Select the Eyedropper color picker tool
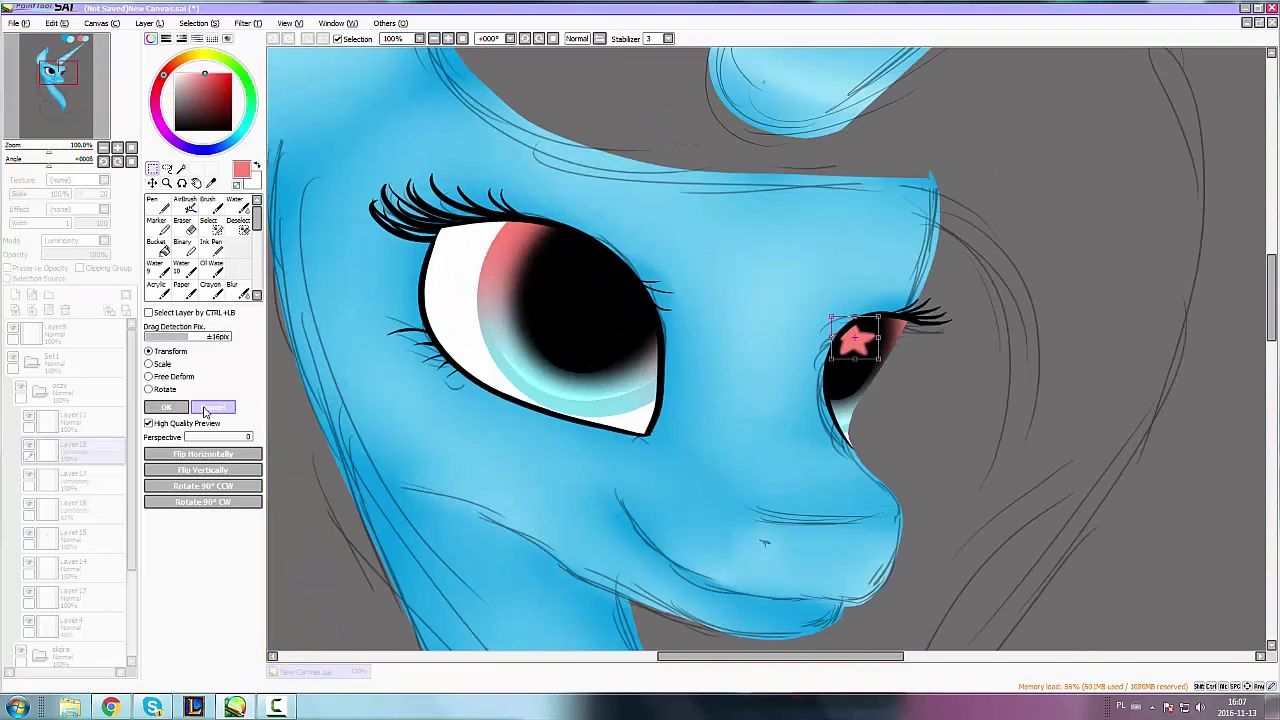 pyautogui.click(x=211, y=183)
